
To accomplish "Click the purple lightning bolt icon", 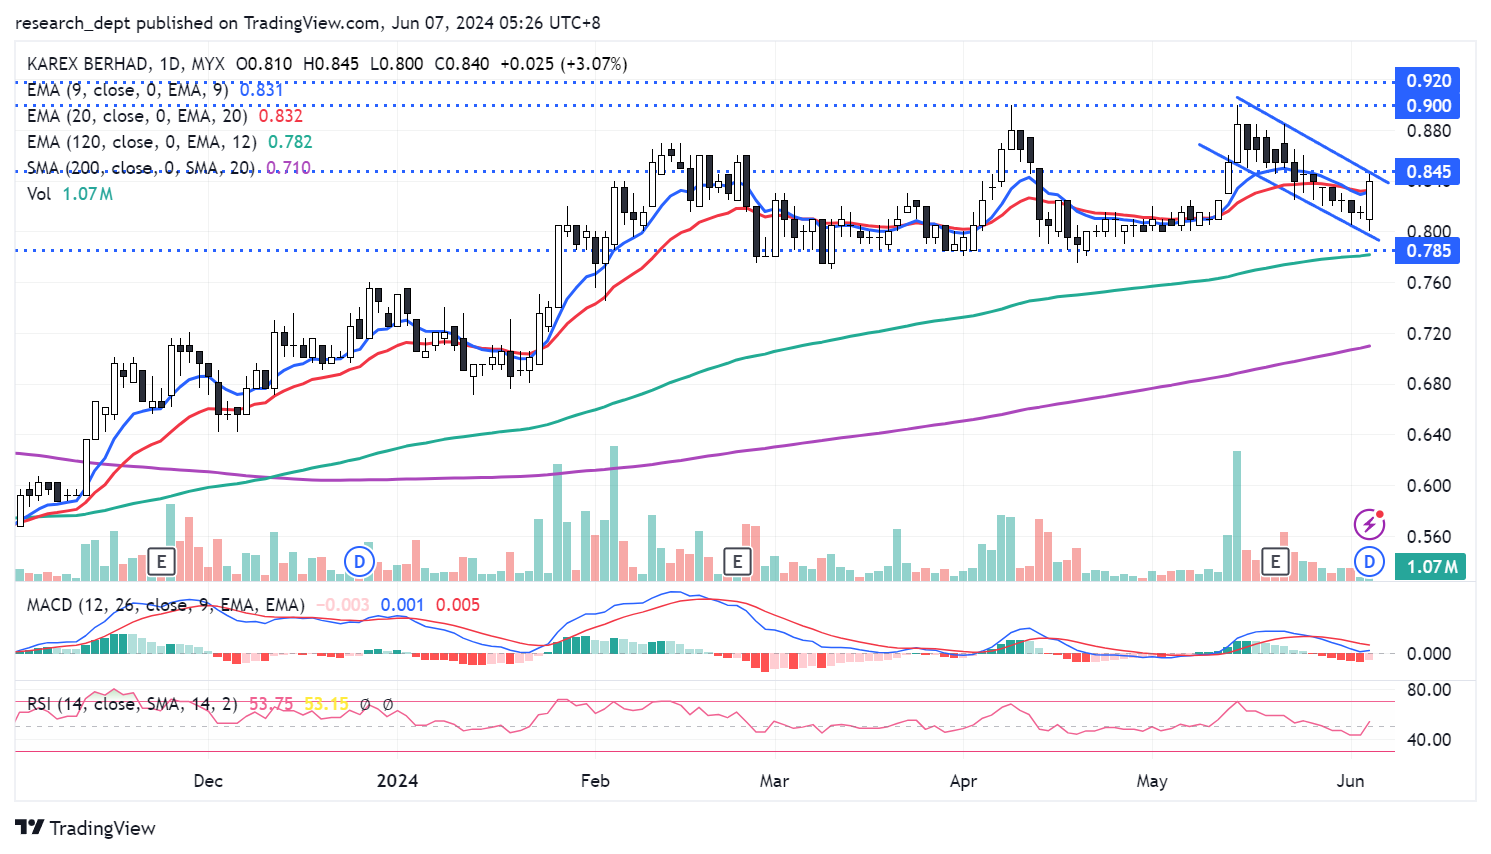I will click(1369, 523).
